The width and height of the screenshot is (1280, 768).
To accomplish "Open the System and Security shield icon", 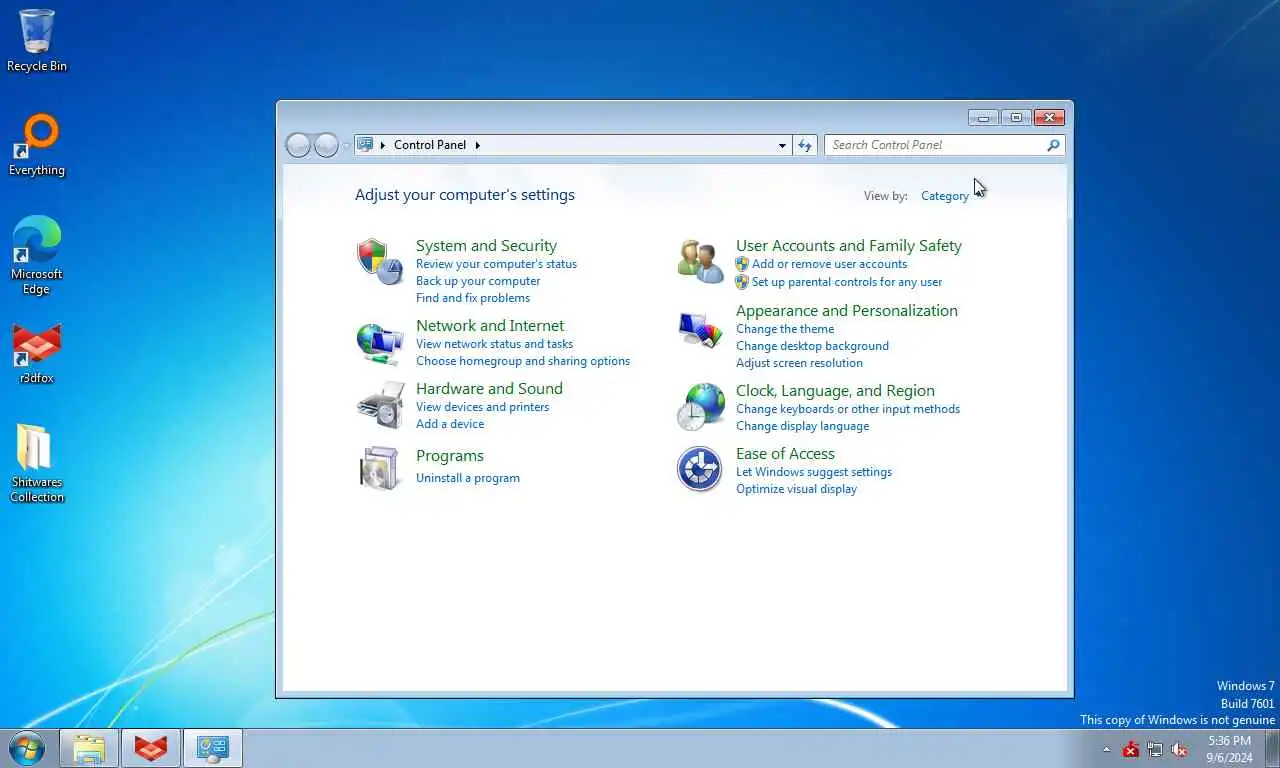I will point(379,262).
